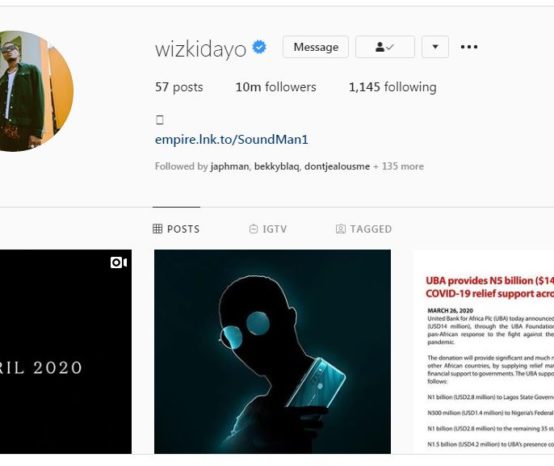Click the tagged person icon

click(x=341, y=229)
